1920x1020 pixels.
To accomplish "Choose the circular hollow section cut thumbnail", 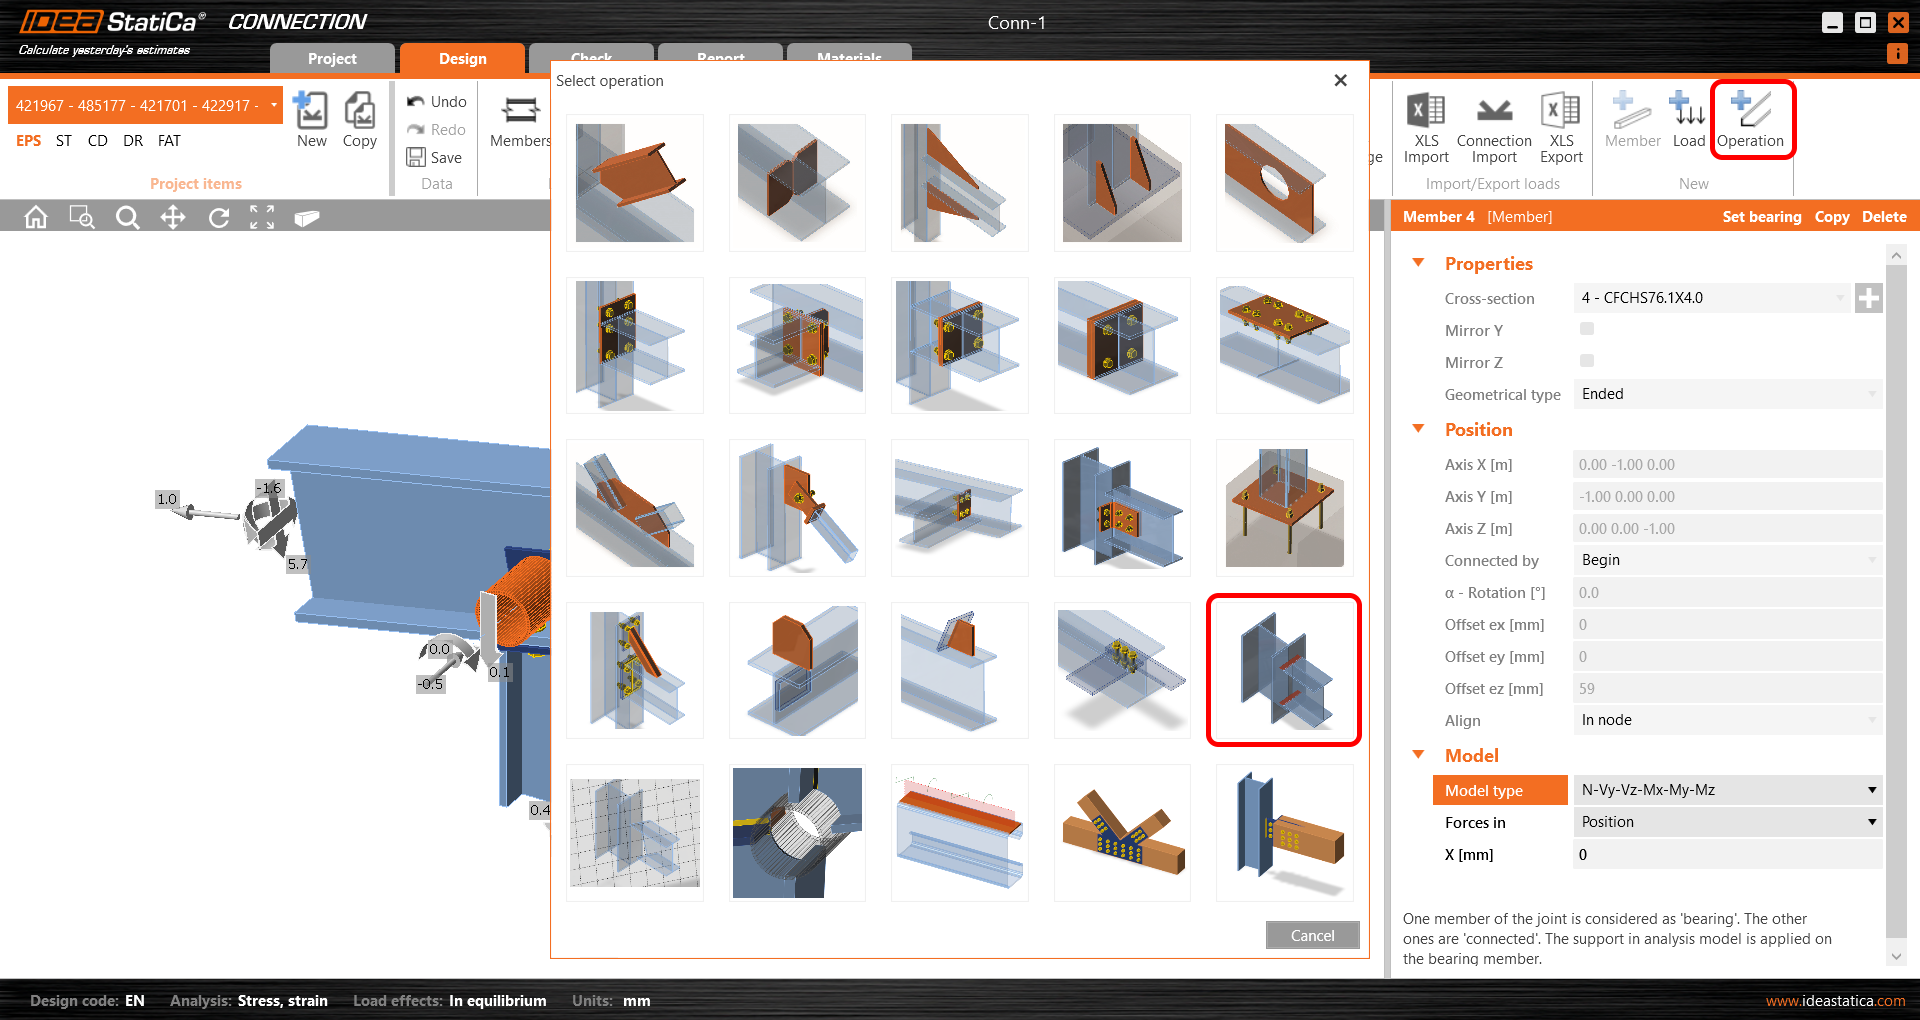I will (x=797, y=833).
